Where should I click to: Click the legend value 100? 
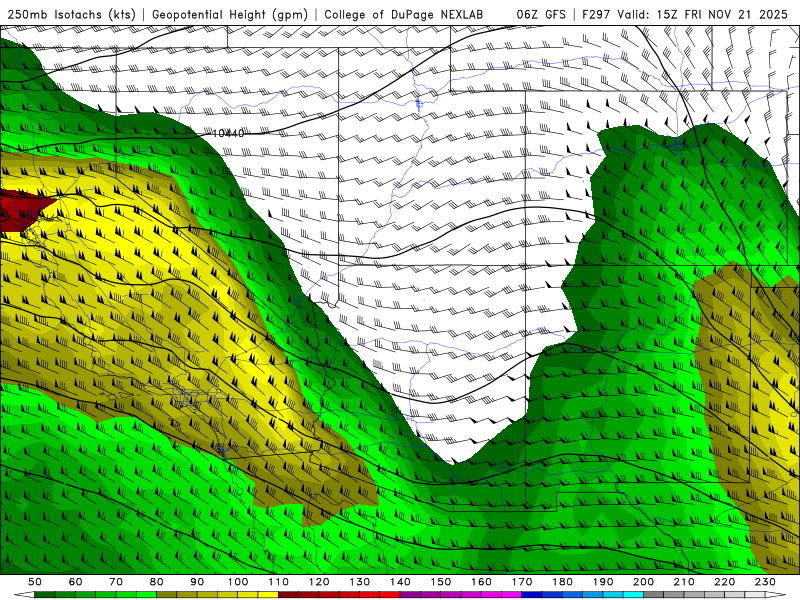(x=238, y=582)
